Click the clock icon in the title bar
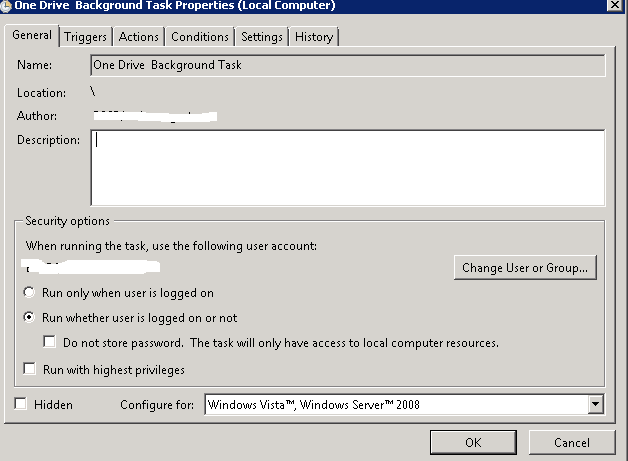 [x=6, y=5]
